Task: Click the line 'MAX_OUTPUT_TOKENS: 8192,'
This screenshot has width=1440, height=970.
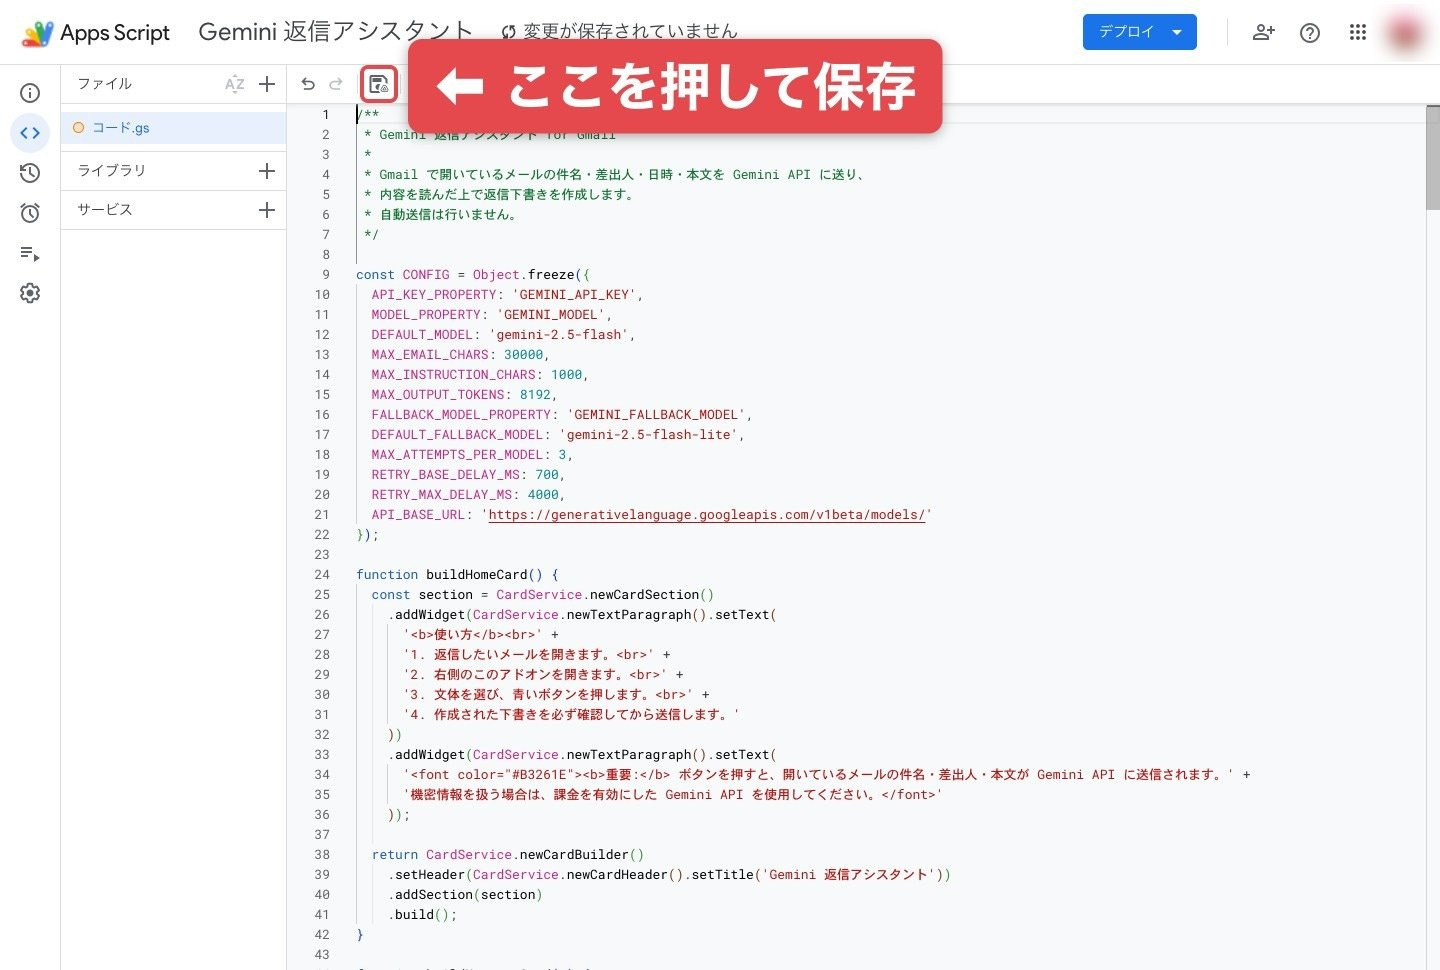Action: pos(464,395)
